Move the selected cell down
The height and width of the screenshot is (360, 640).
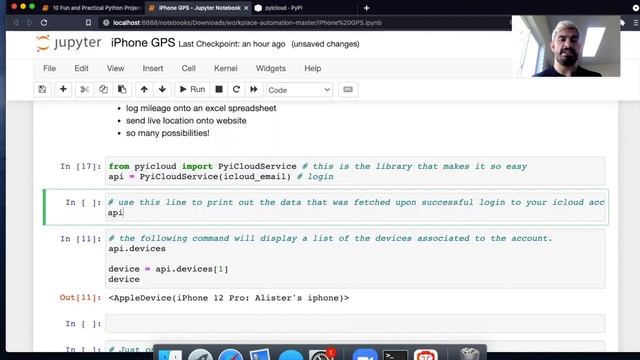coord(162,89)
